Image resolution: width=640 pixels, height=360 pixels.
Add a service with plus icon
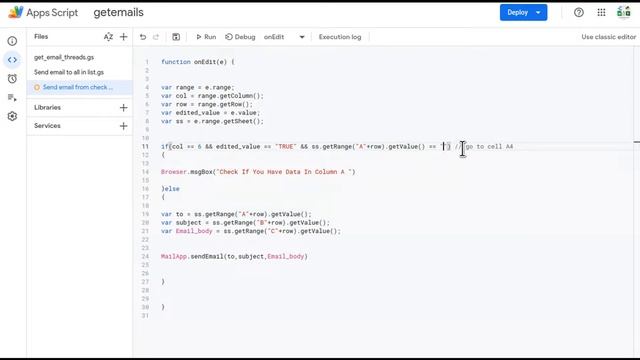click(123, 126)
